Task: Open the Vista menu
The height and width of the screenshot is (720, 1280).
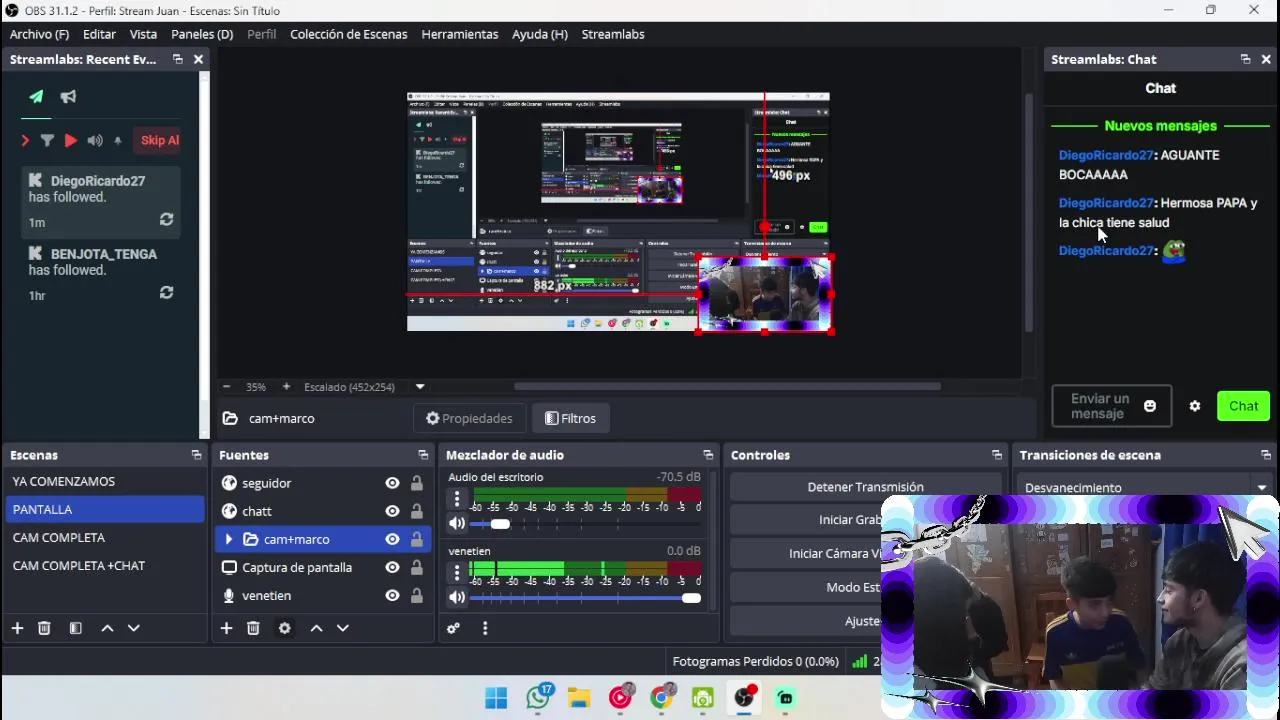Action: tap(143, 34)
